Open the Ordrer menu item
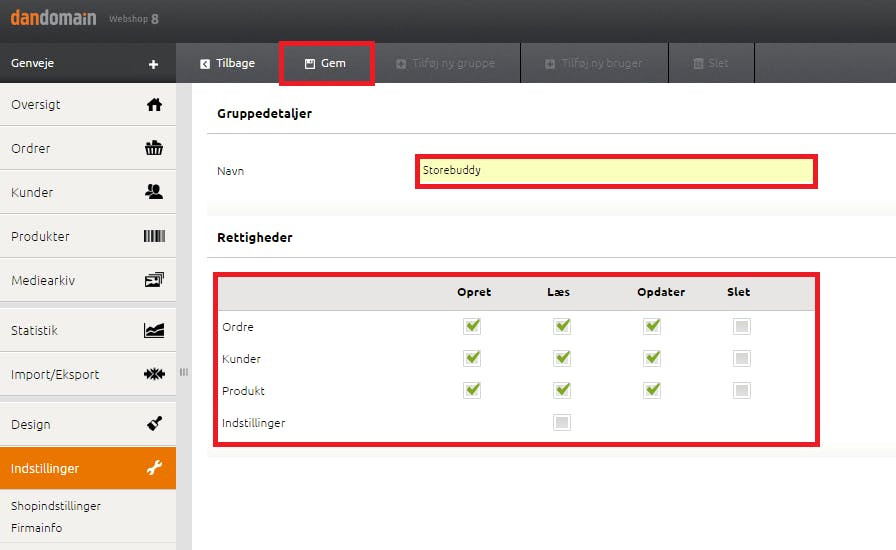This screenshot has width=896, height=550. 88,148
